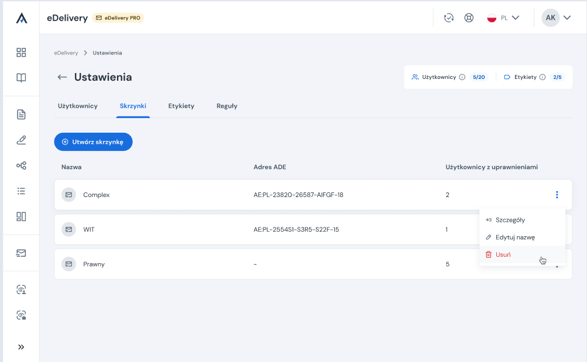Open the dashboard grid icon in sidebar
This screenshot has width=587, height=362.
(21, 52)
